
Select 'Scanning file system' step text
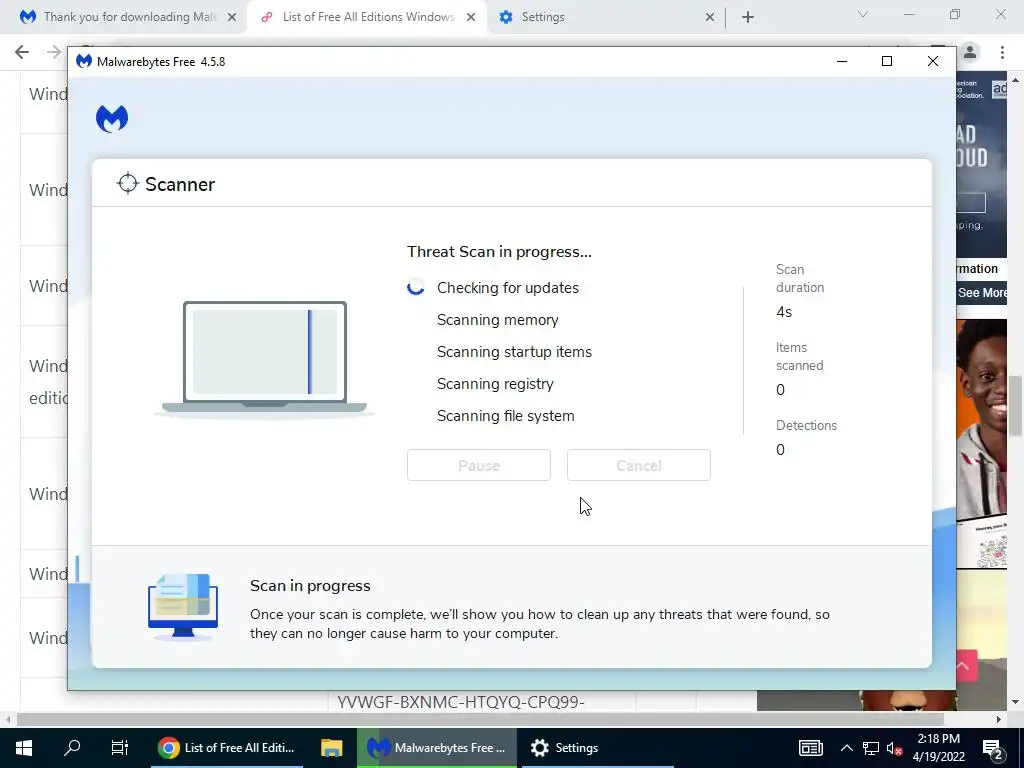coord(505,416)
